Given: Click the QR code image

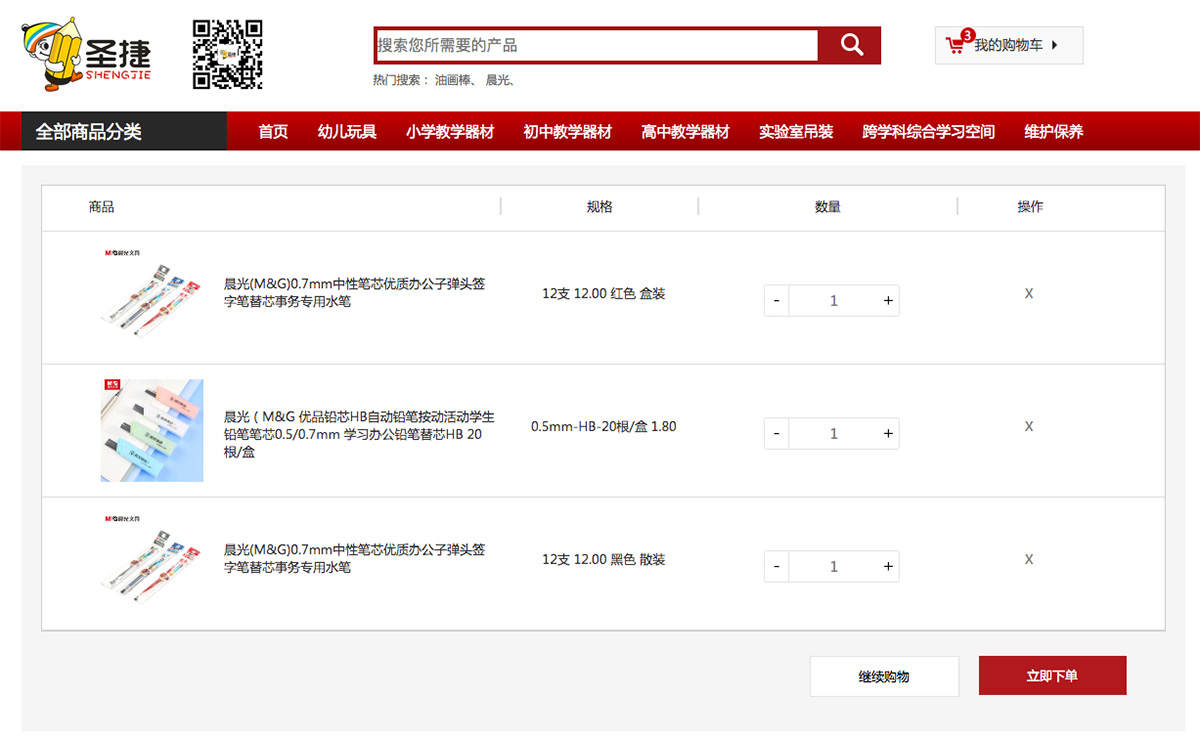Looking at the screenshot, I should pos(228,54).
